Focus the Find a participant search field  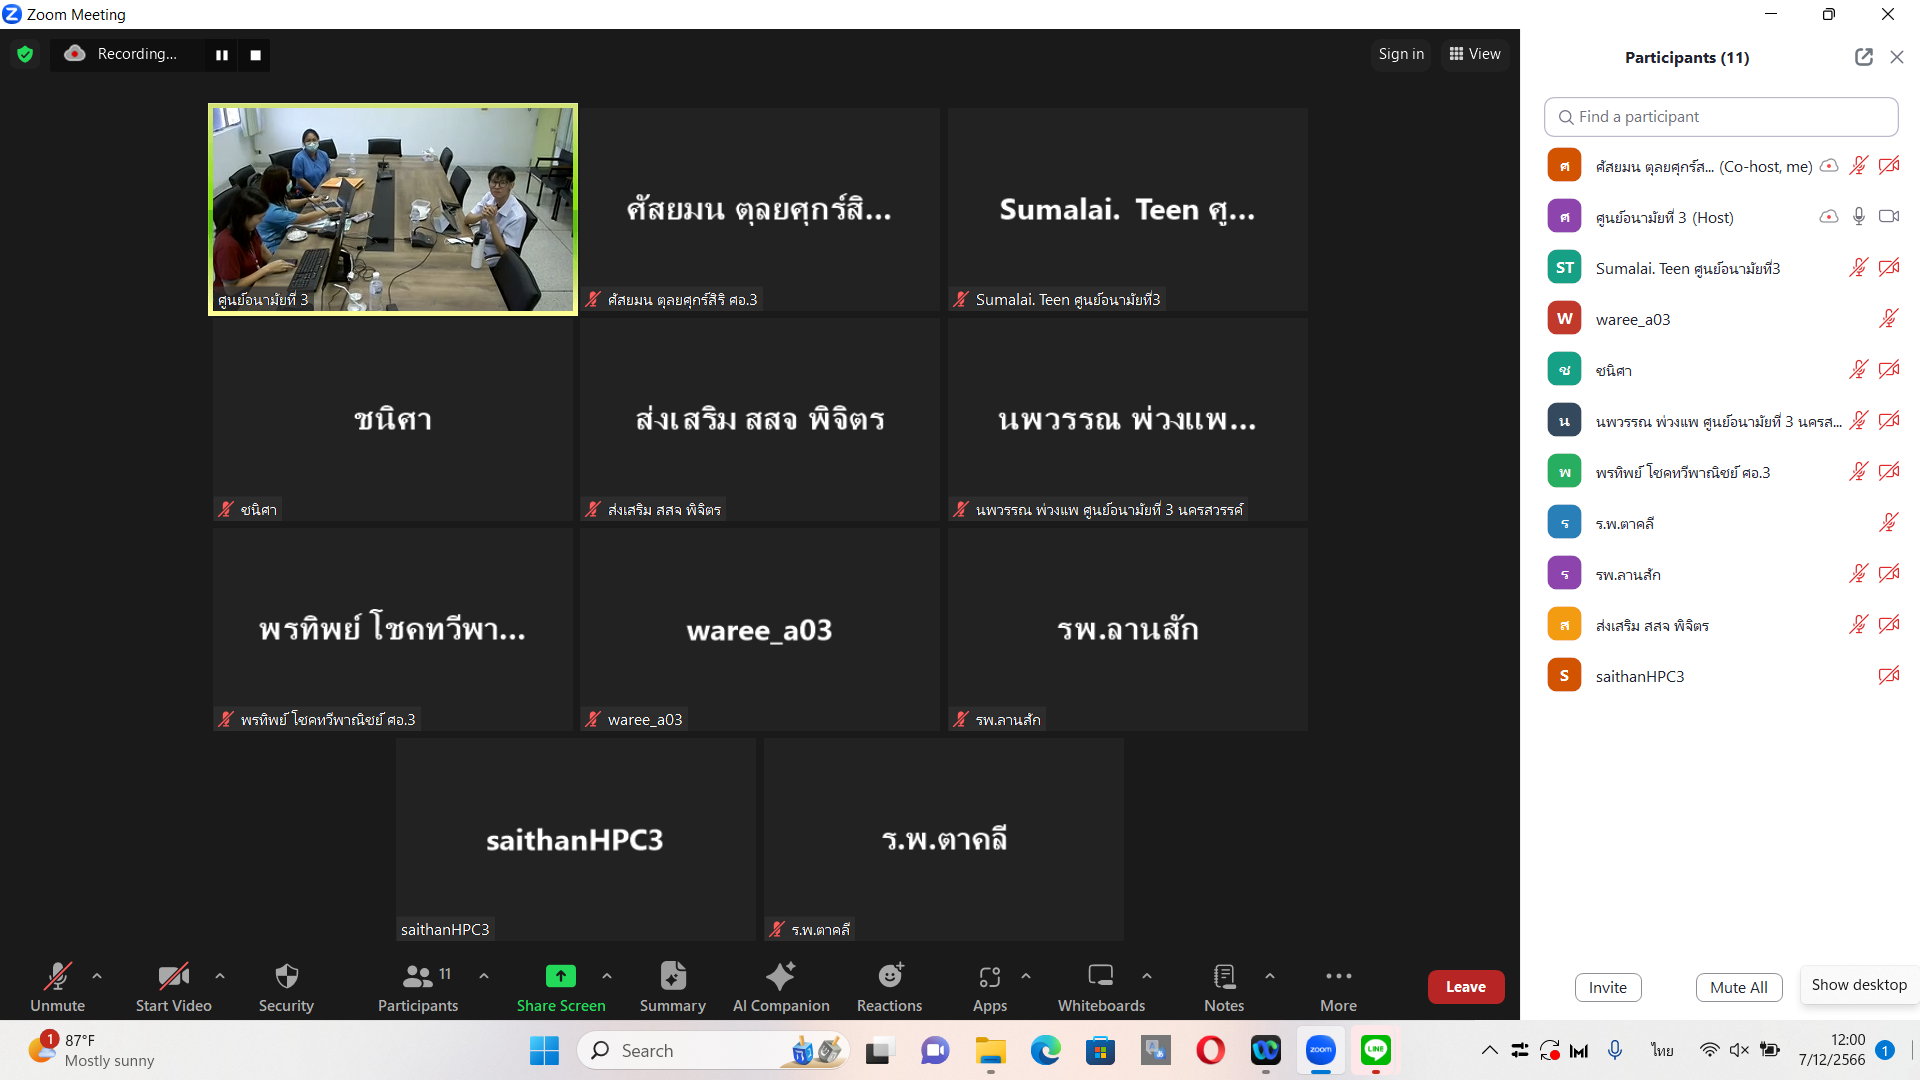1721,117
